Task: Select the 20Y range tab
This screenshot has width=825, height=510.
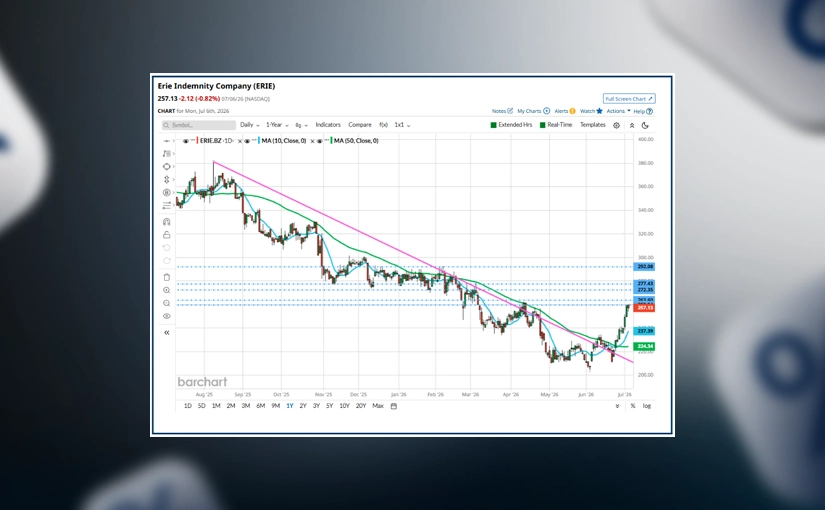Action: click(361, 406)
